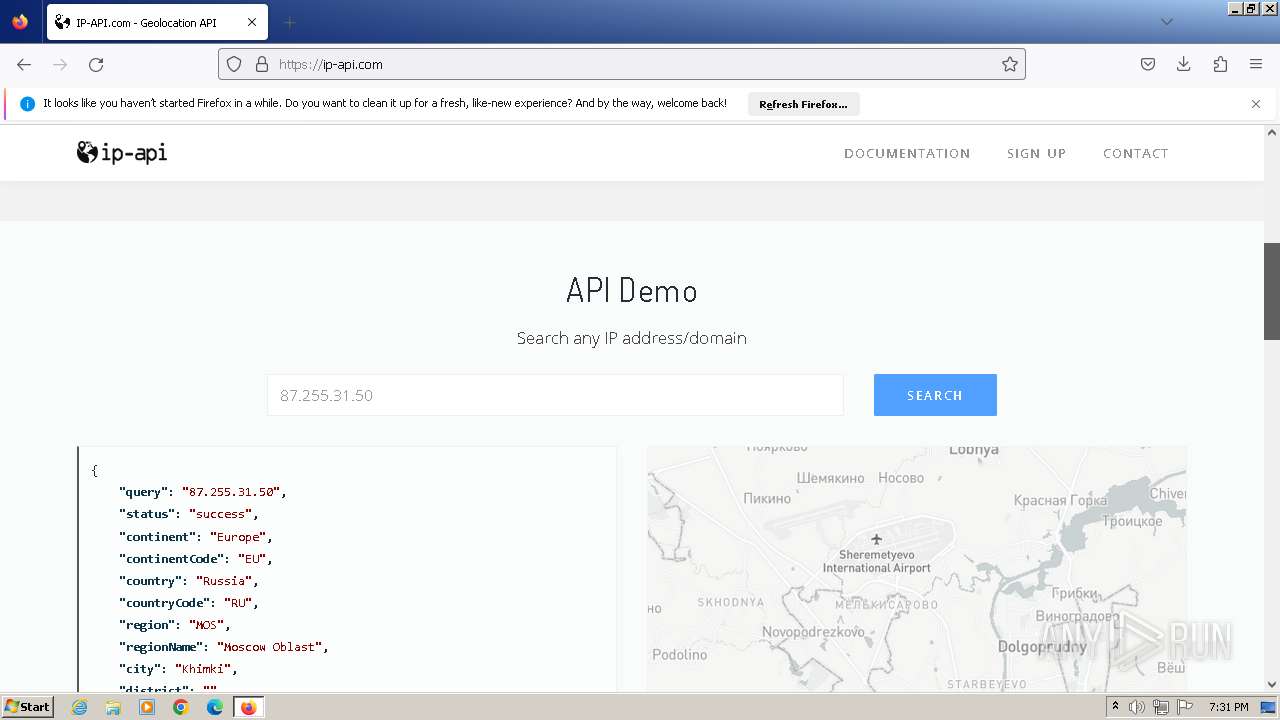Click the scrollbar down arrow
Screen dimensions: 1280x720
point(1272,685)
